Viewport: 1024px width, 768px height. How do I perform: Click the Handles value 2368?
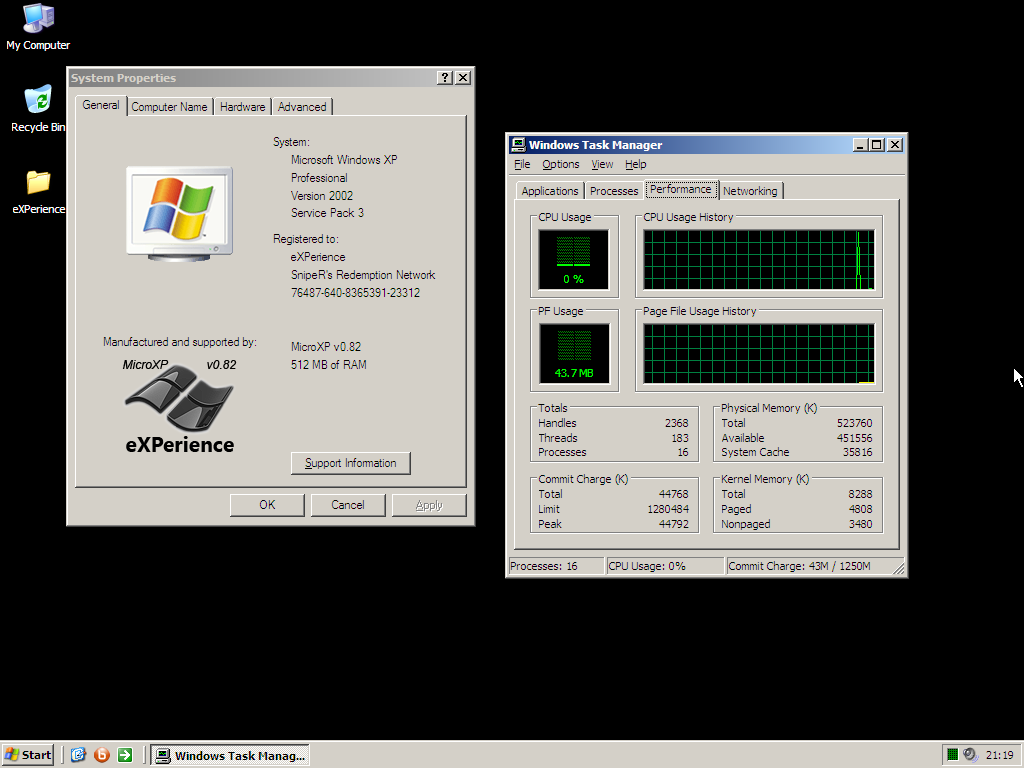677,423
